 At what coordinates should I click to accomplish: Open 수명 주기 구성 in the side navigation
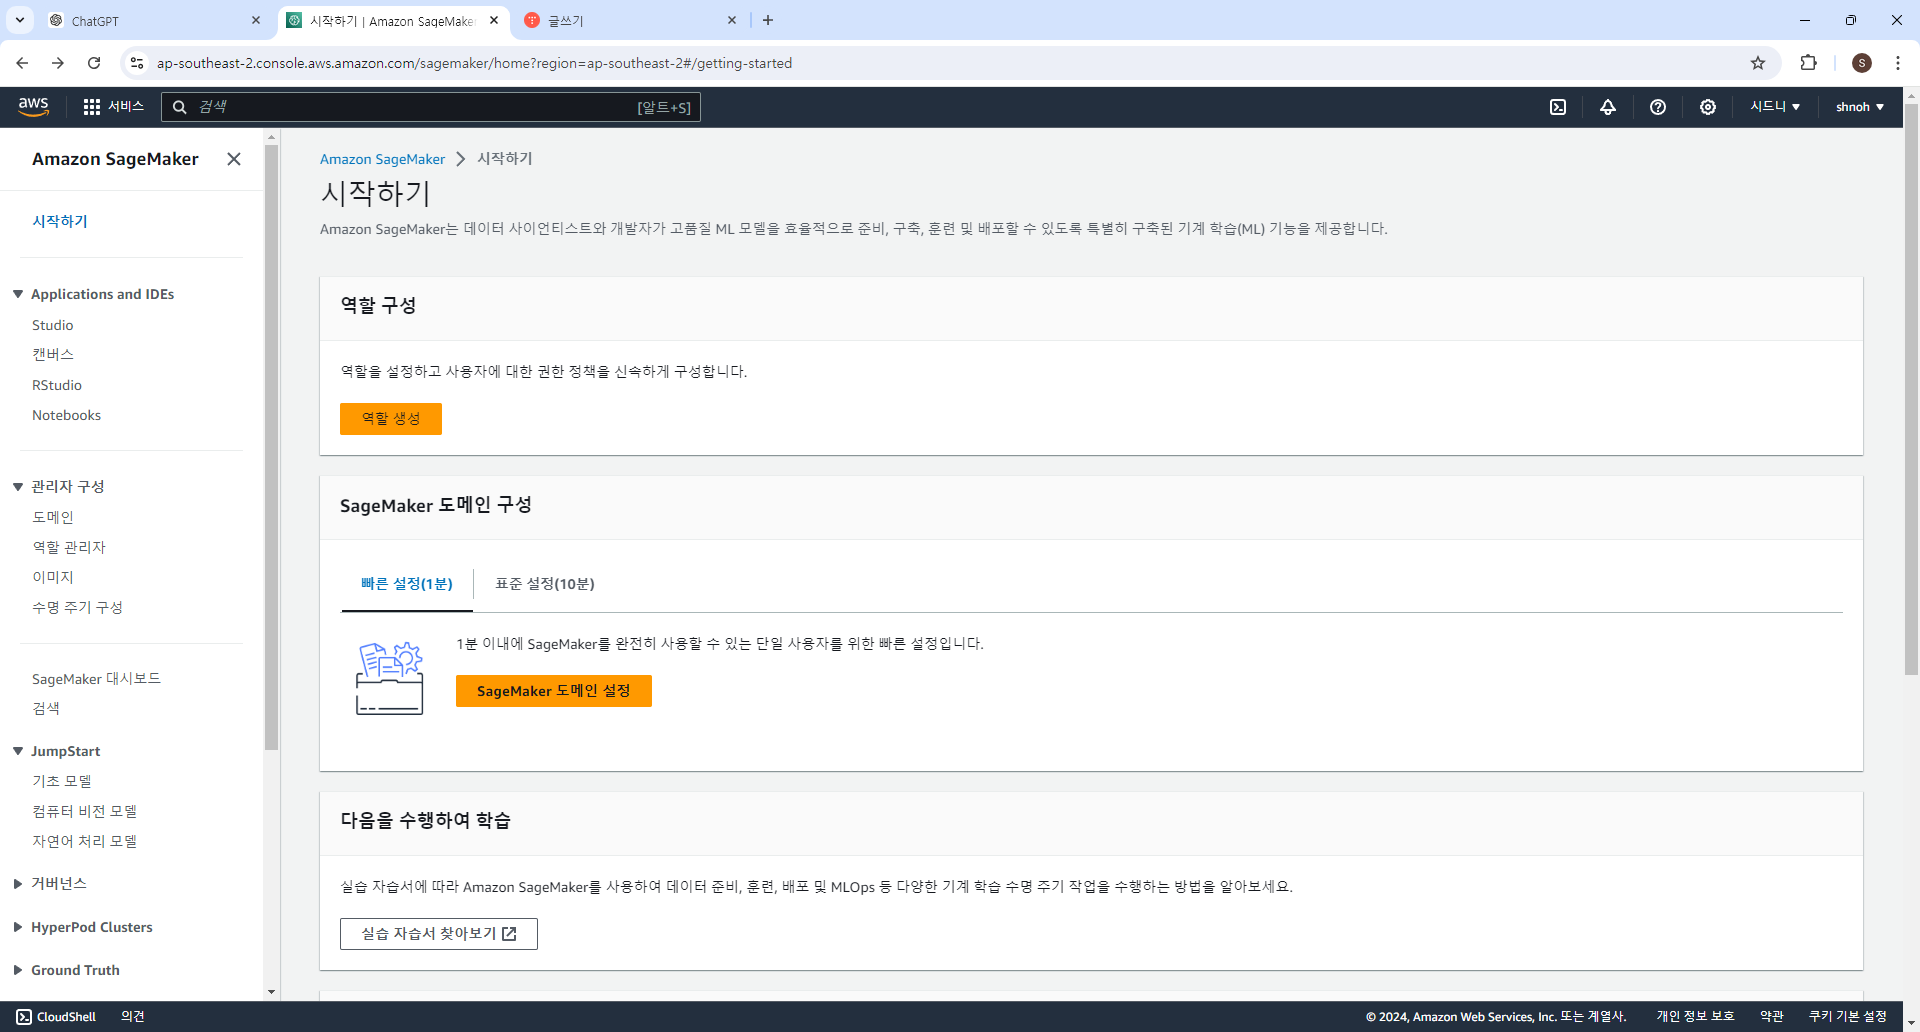click(77, 607)
